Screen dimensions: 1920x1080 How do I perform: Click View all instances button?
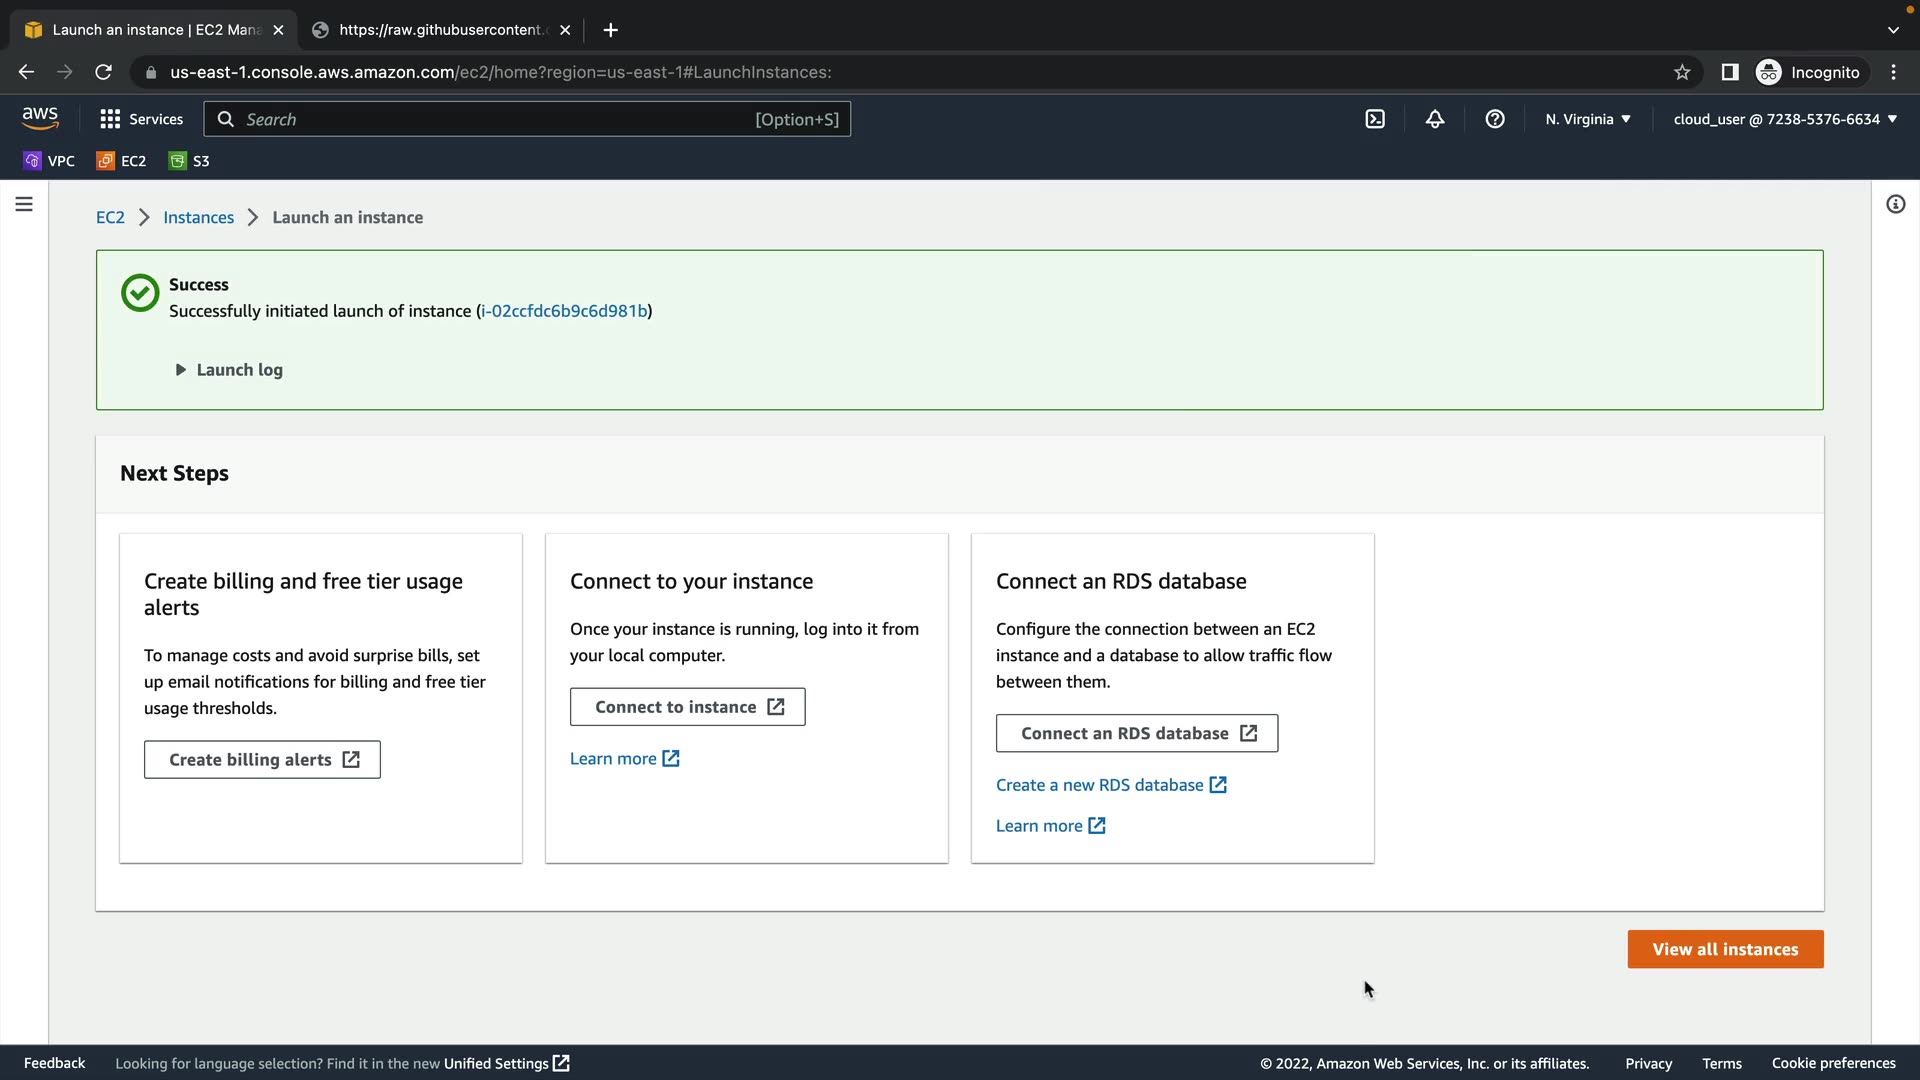(x=1725, y=949)
